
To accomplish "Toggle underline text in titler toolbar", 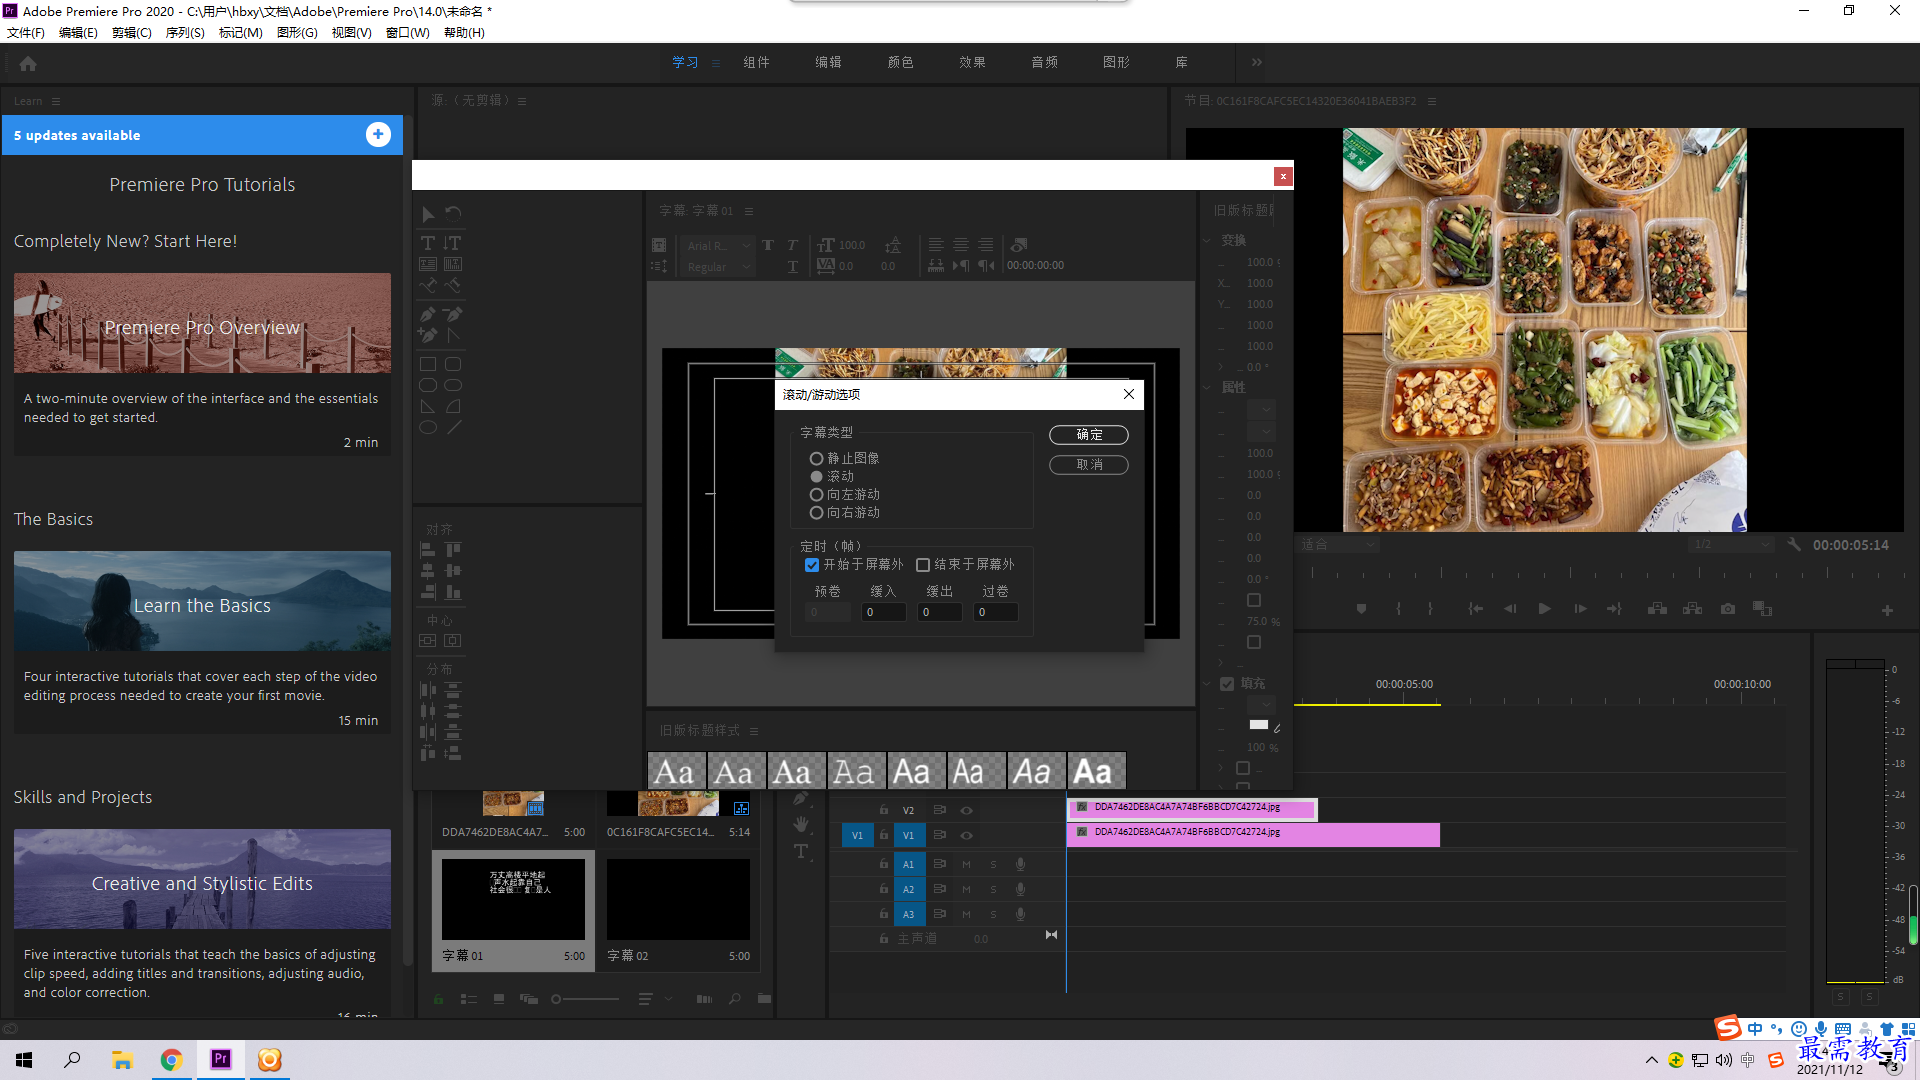I will pyautogui.click(x=792, y=266).
